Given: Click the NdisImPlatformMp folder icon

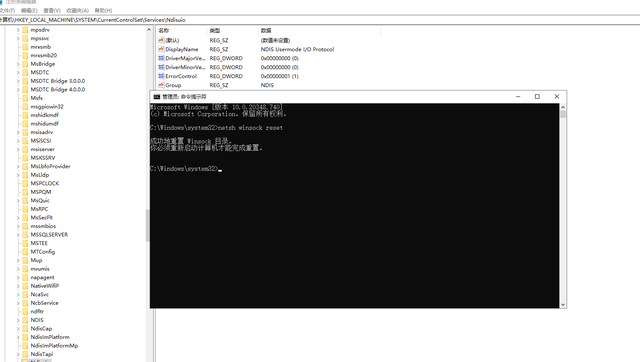Looking at the screenshot, I should (25, 345).
